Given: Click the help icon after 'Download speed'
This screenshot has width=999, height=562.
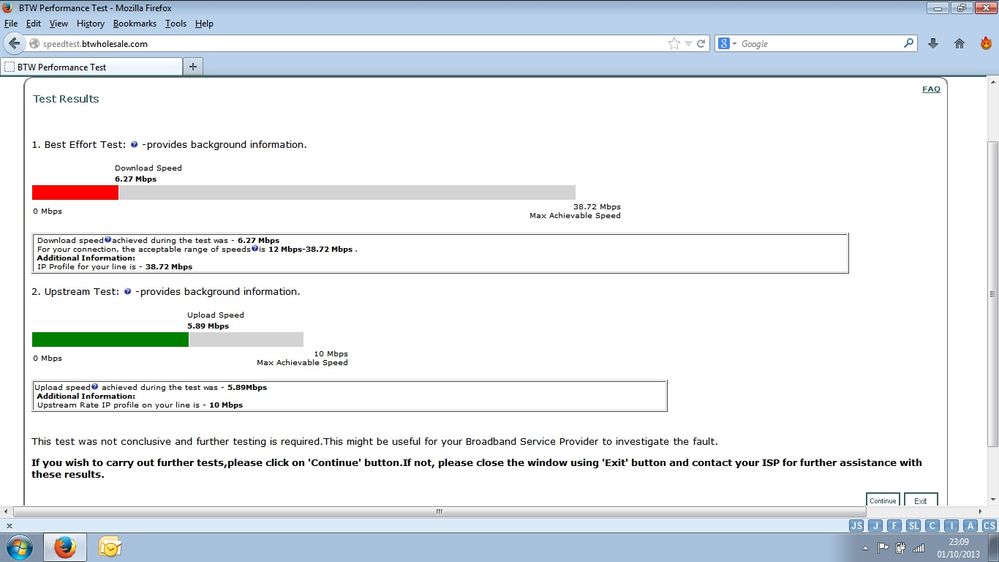Looking at the screenshot, I should pos(108,240).
